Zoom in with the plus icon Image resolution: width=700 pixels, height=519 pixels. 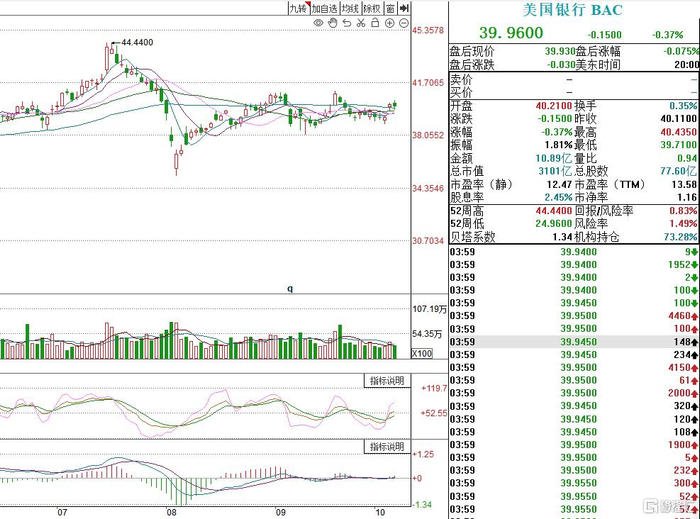click(390, 23)
